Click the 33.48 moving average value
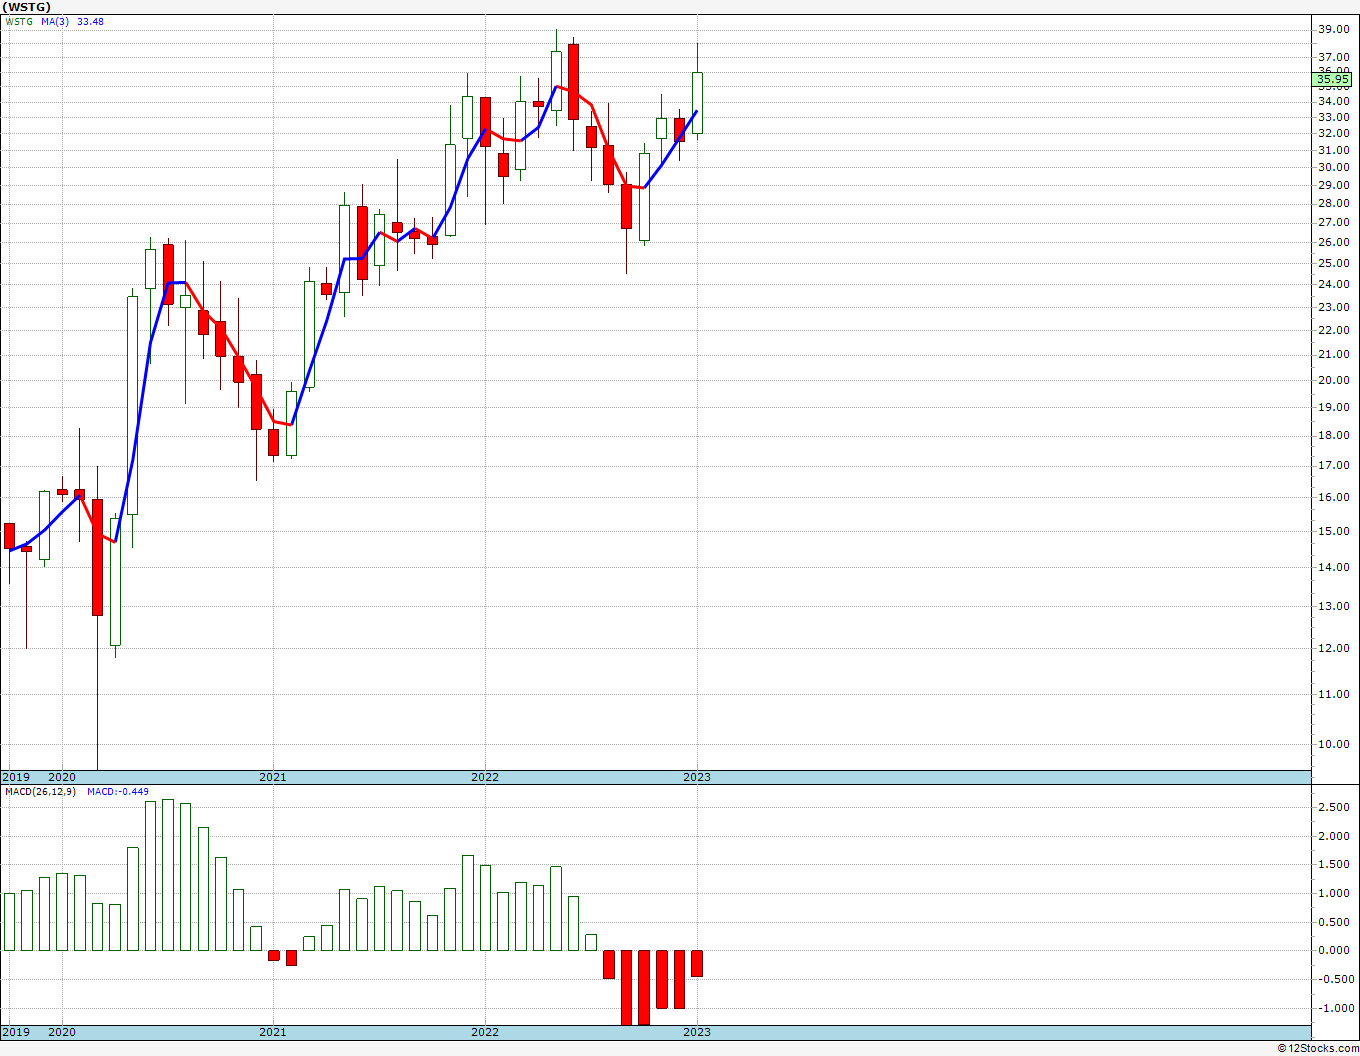Image resolution: width=1360 pixels, height=1056 pixels. click(90, 22)
